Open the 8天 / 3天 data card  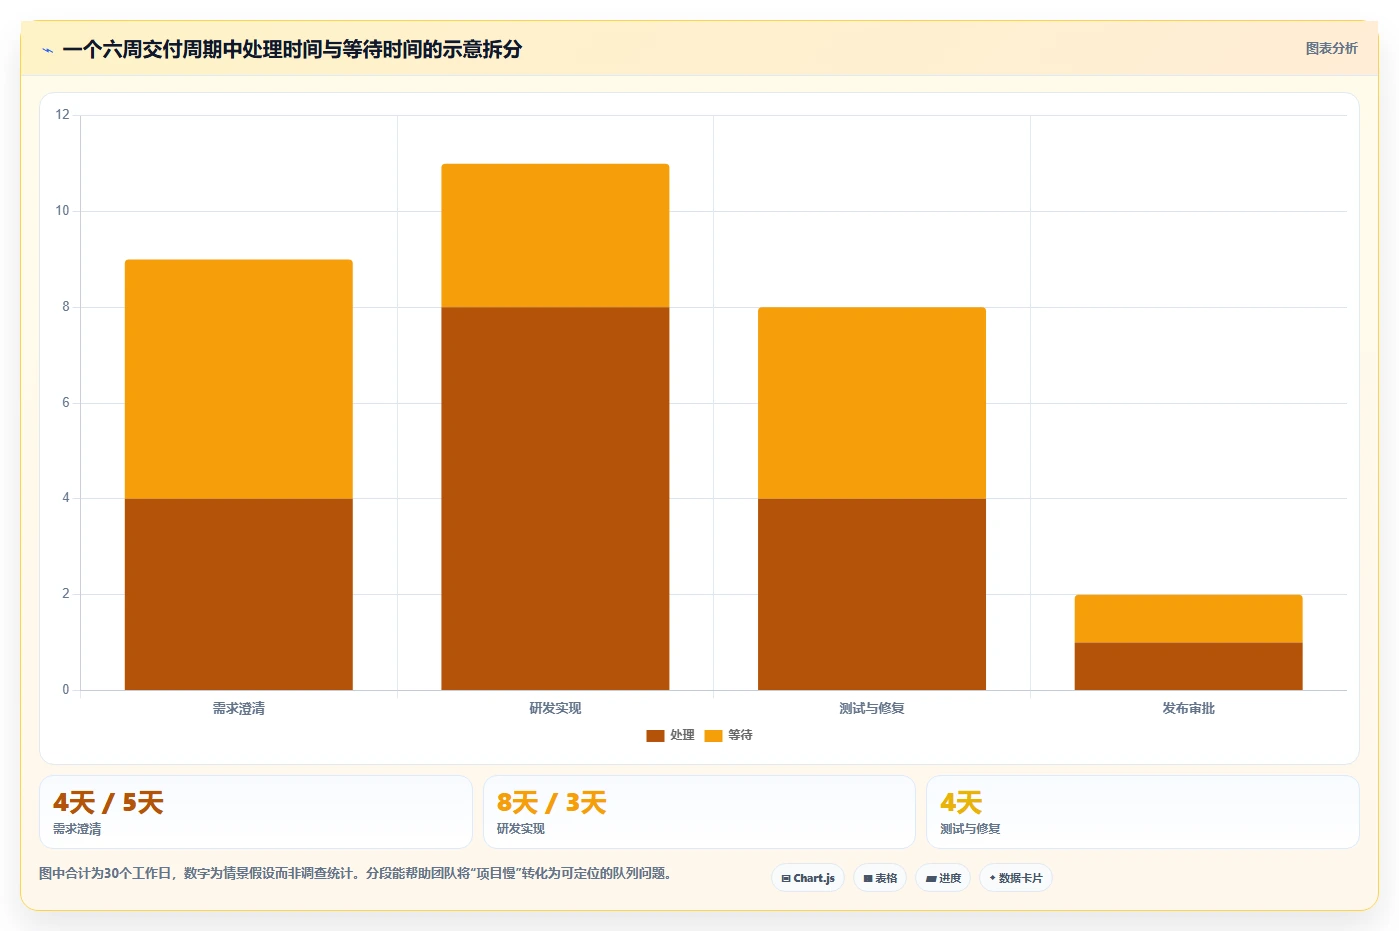coord(699,812)
